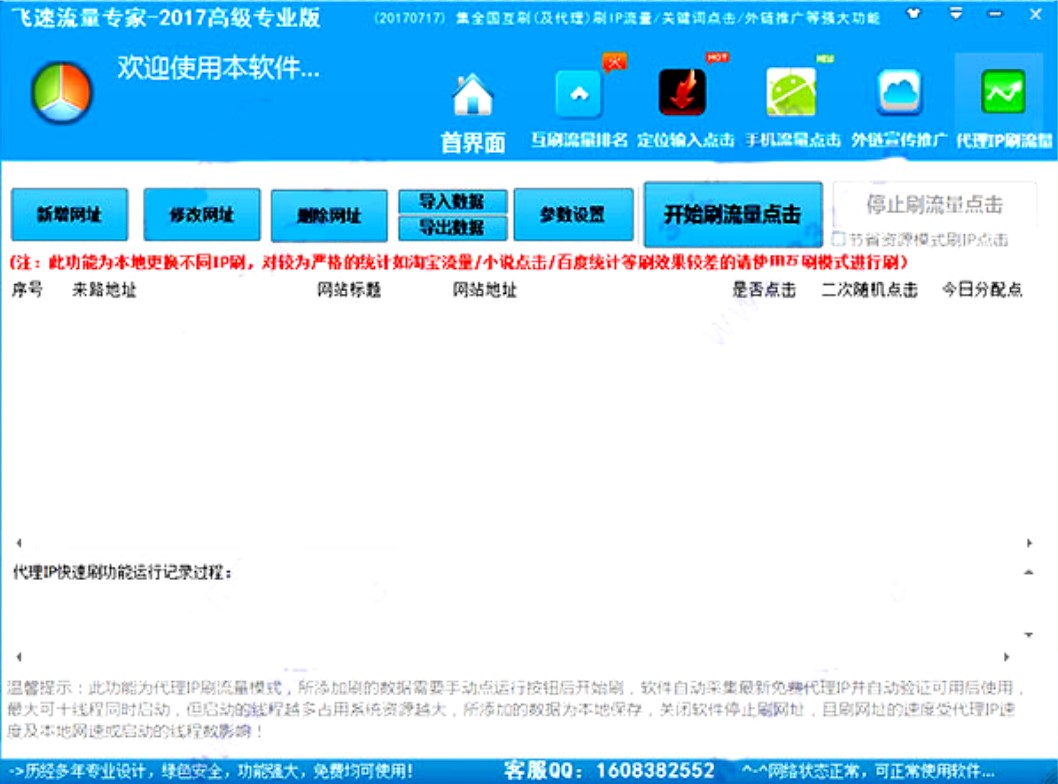Click the 导入数据 button
The width and height of the screenshot is (1058, 784).
pos(452,201)
